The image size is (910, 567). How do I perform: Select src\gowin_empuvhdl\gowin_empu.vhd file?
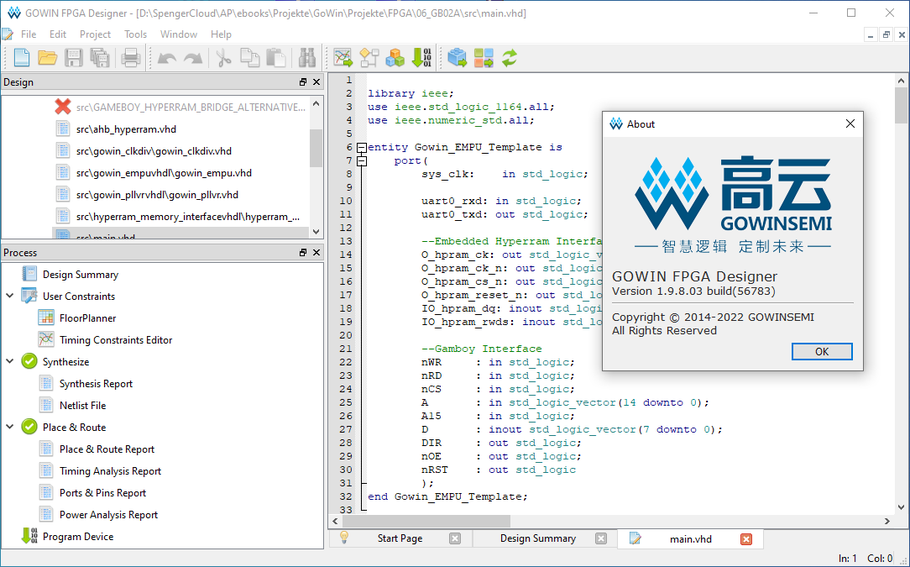[x=164, y=172]
